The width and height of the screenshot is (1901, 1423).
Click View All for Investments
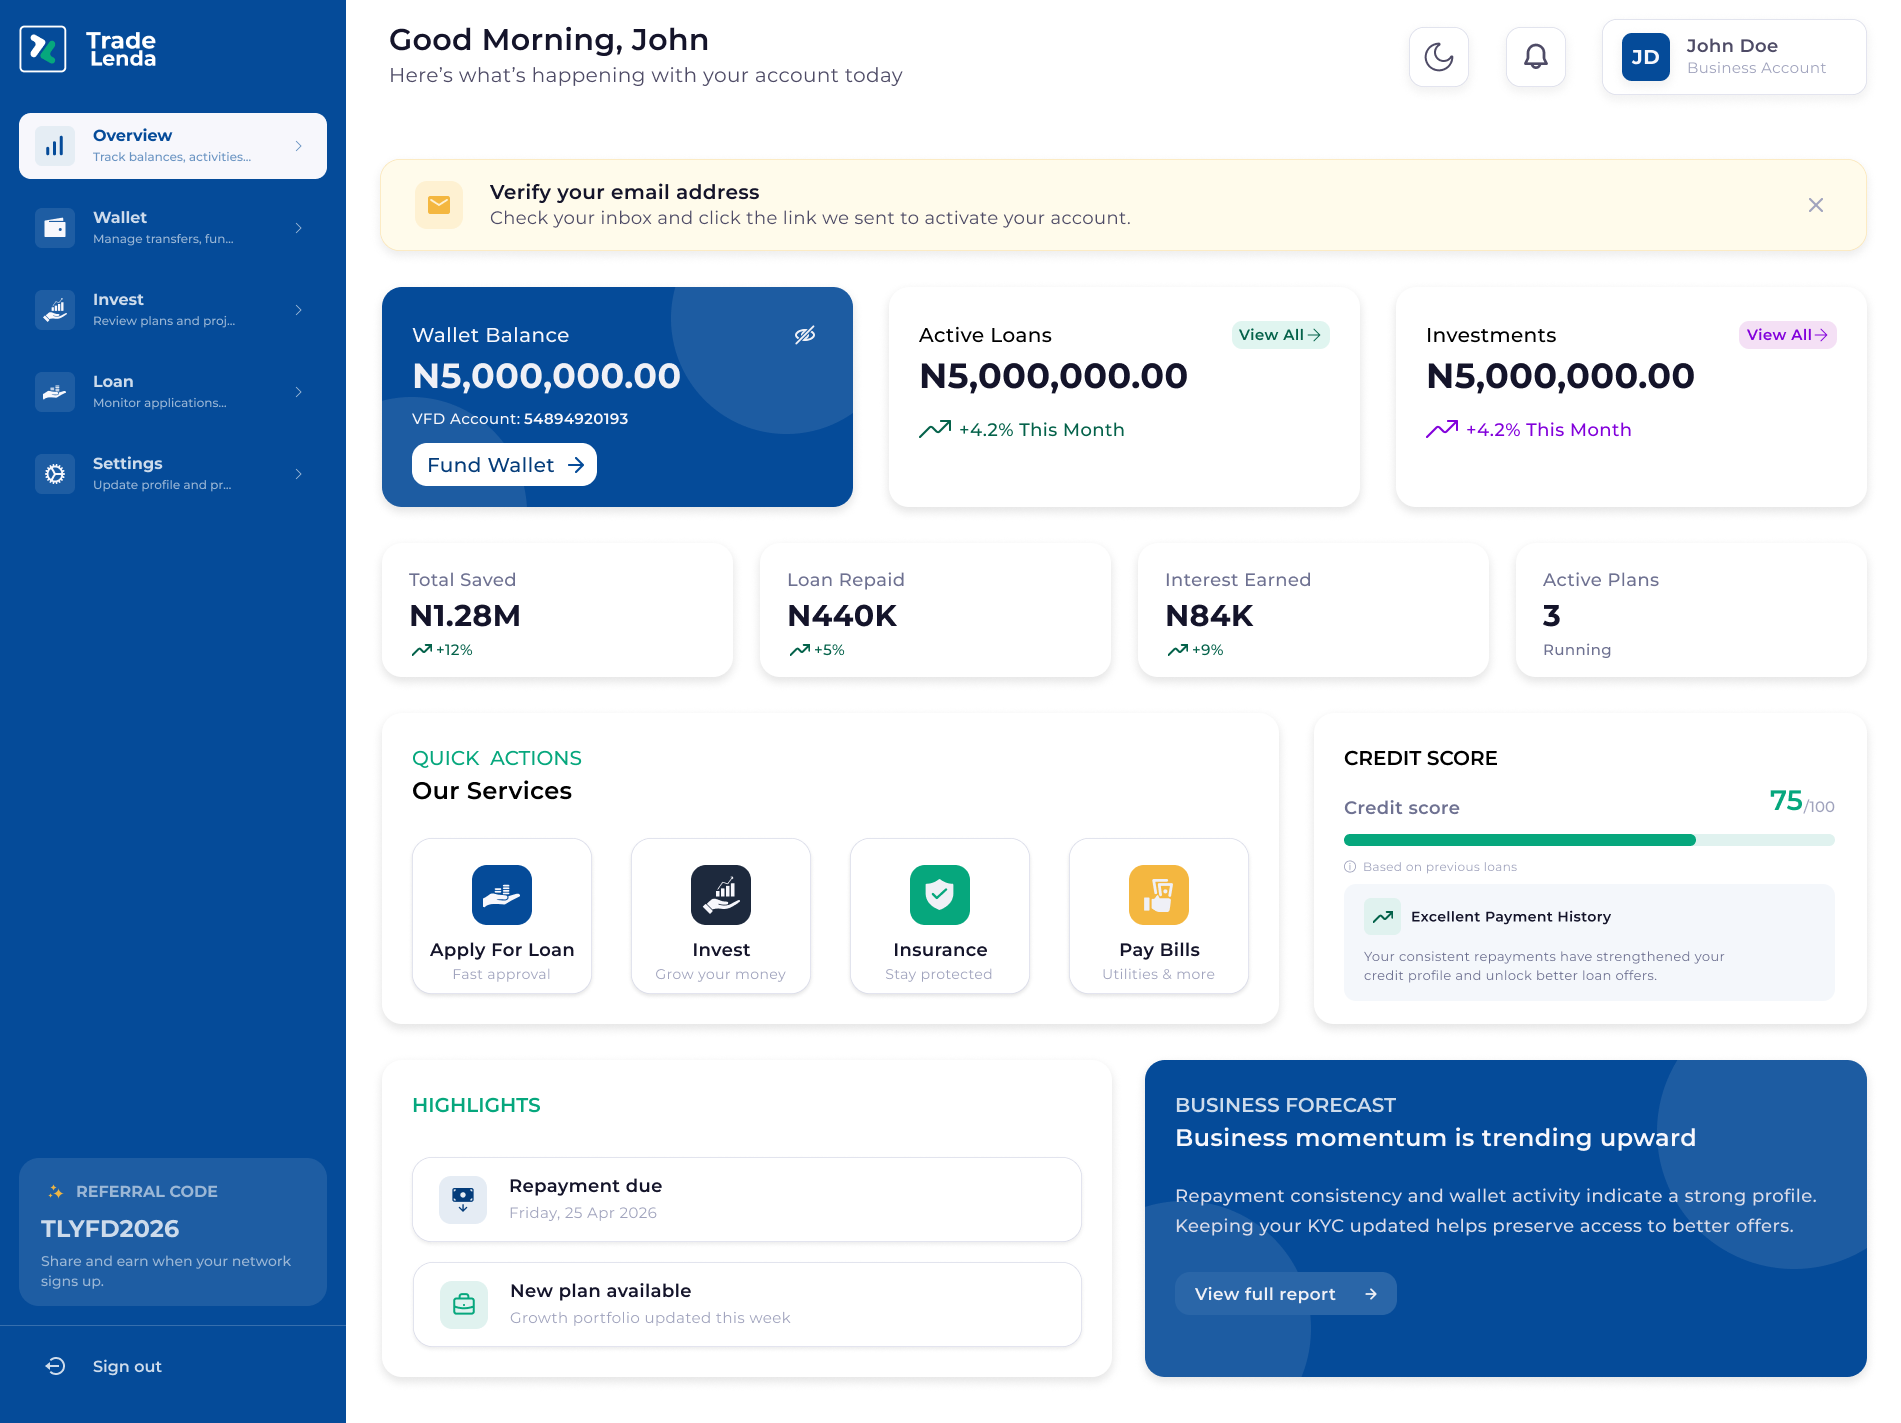1788,335
